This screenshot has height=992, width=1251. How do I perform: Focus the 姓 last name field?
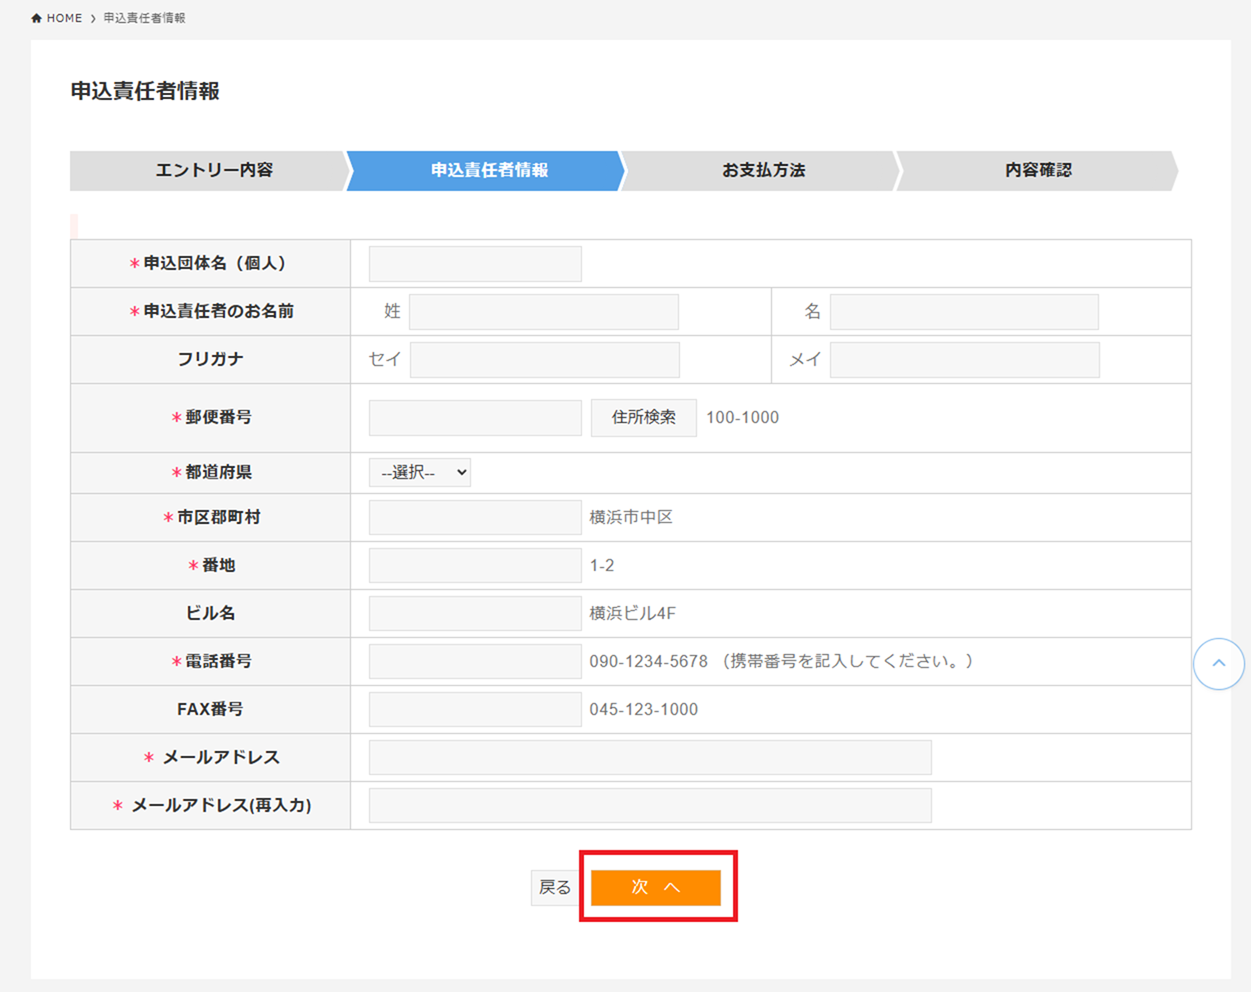[x=543, y=311]
